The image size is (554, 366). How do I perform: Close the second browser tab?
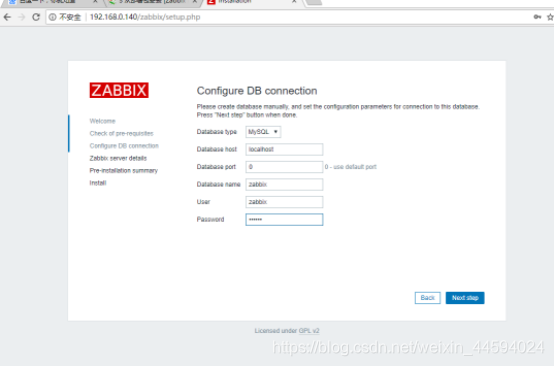194,2
